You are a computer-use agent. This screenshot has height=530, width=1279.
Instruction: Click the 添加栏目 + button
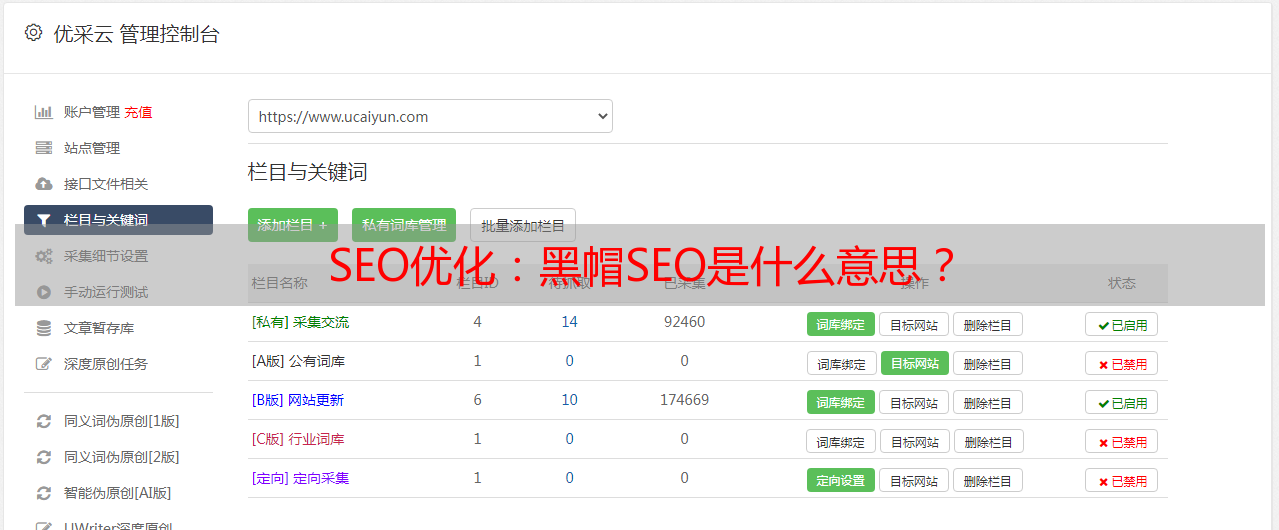tap(293, 225)
